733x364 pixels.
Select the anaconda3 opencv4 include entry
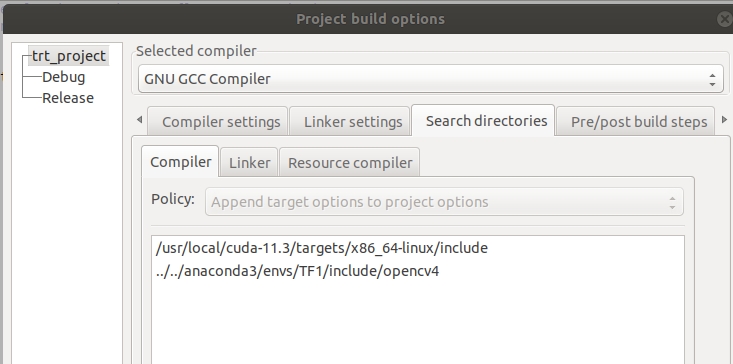pos(297,271)
